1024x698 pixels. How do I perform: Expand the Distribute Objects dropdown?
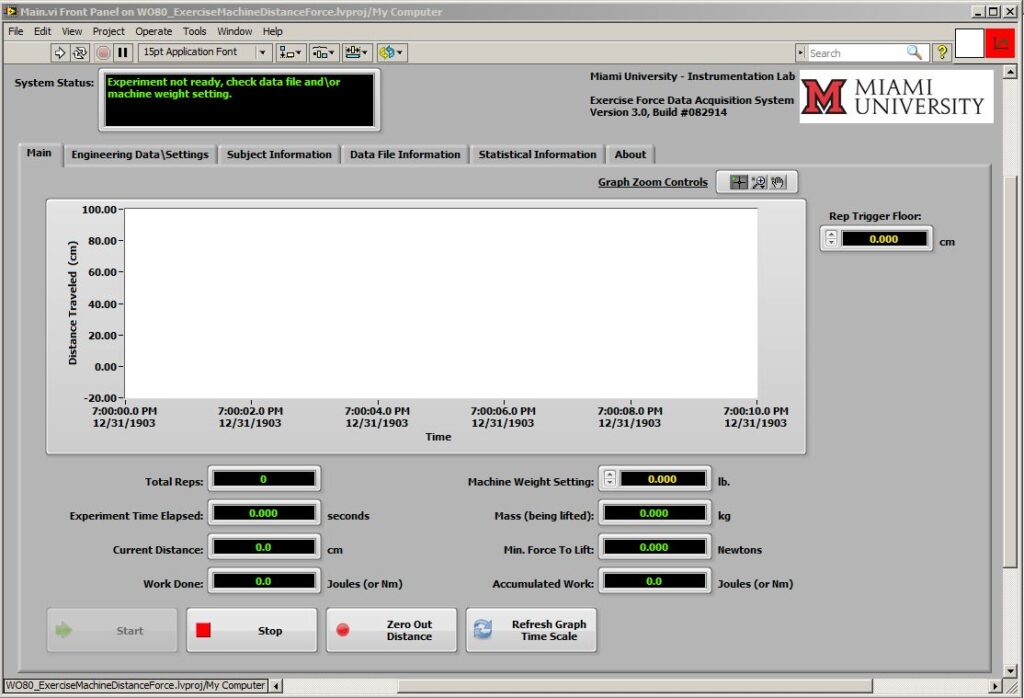(323, 53)
